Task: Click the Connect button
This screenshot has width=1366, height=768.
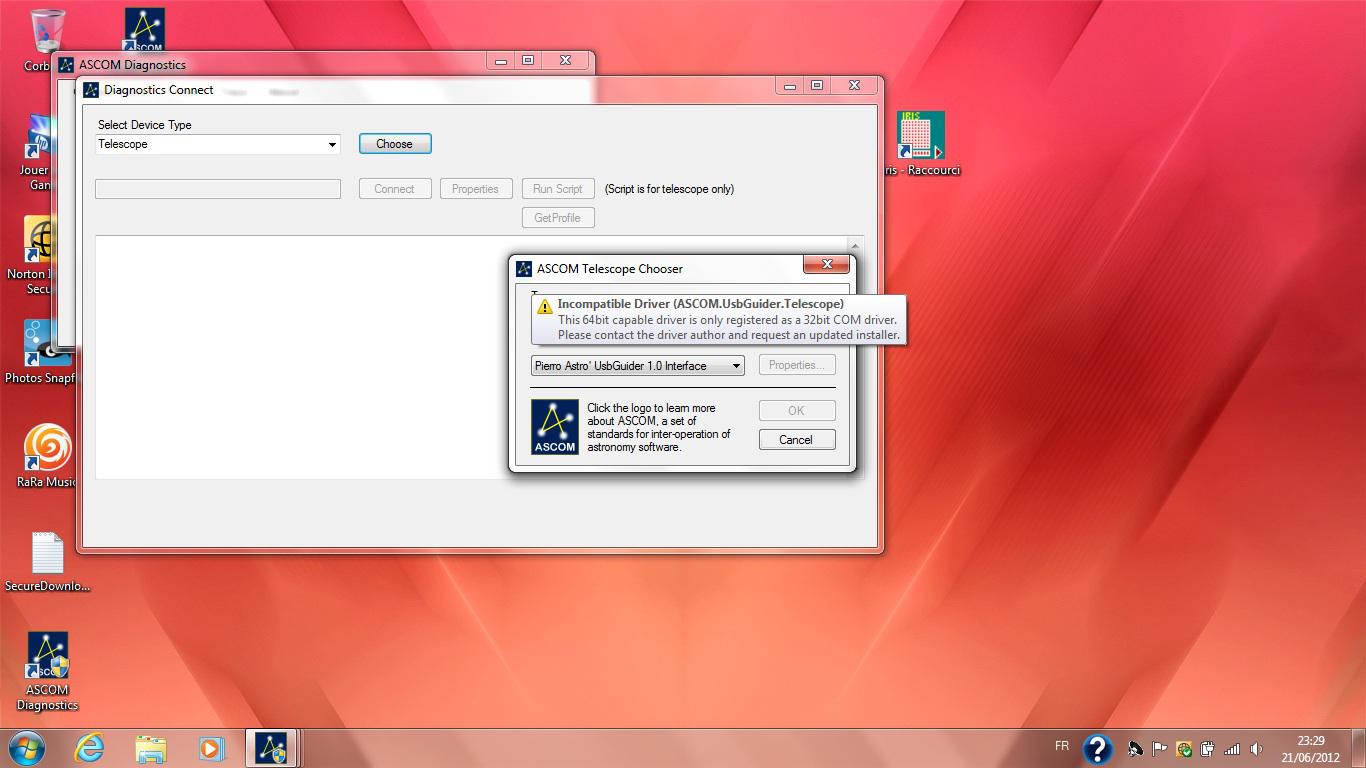Action: point(394,189)
